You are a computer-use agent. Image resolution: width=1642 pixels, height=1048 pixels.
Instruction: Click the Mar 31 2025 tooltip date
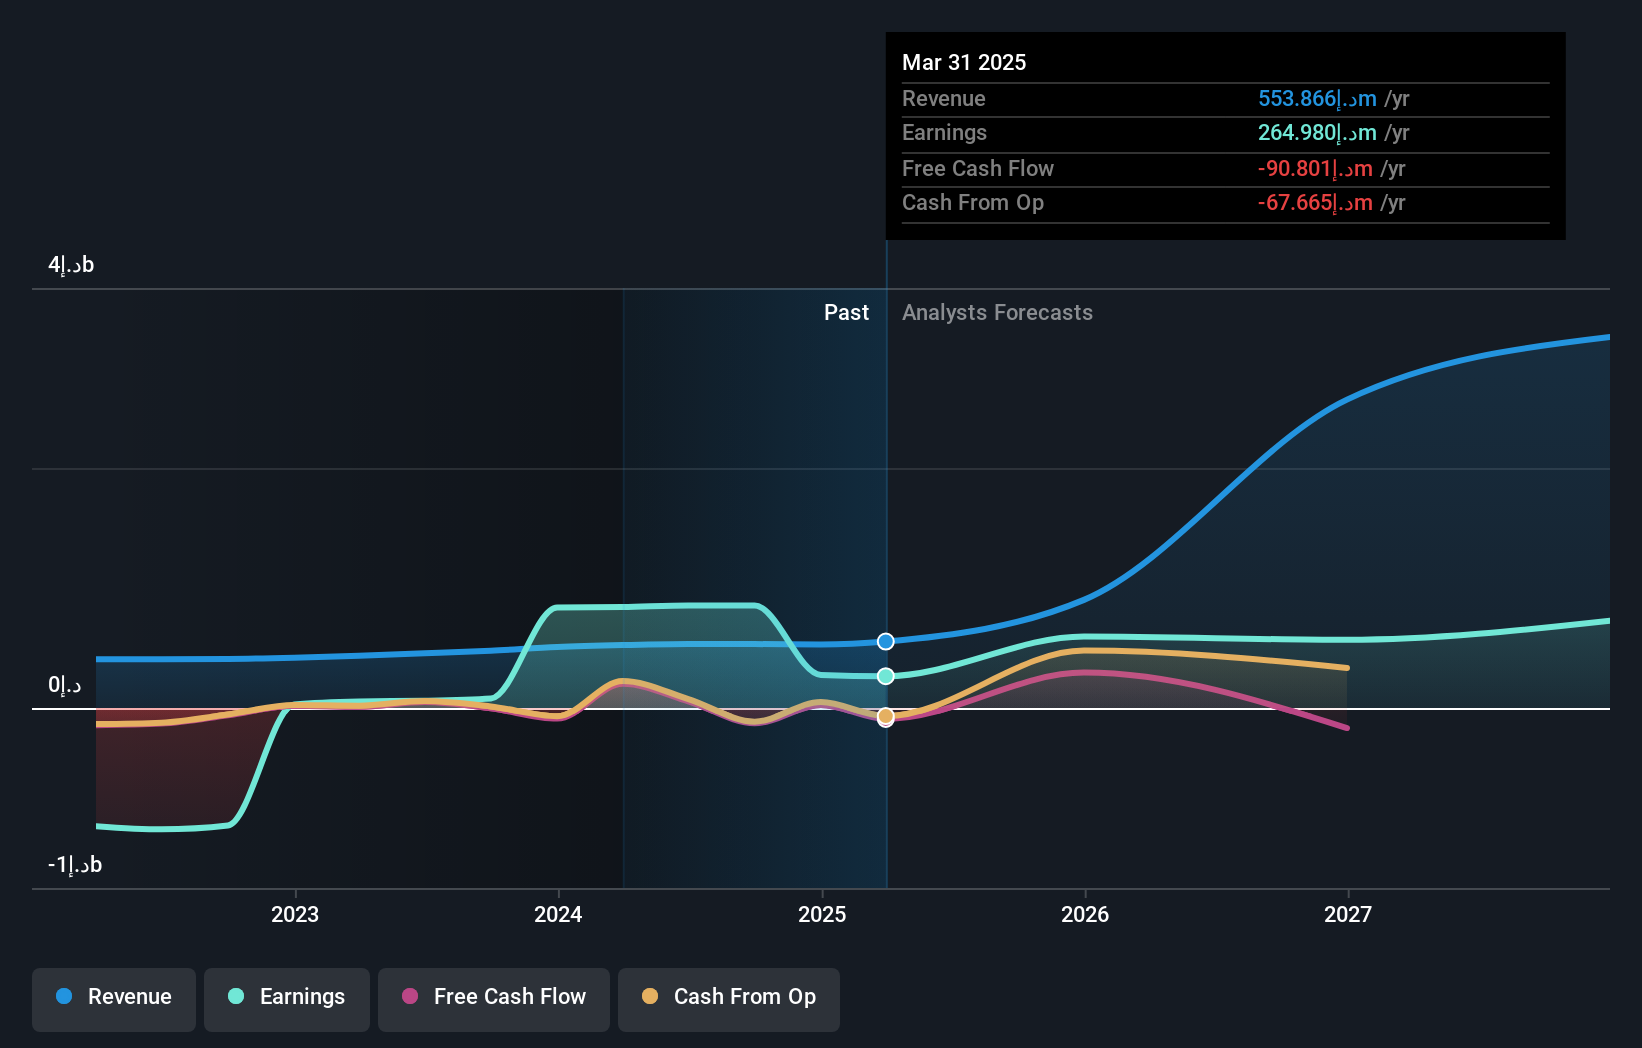[964, 62]
